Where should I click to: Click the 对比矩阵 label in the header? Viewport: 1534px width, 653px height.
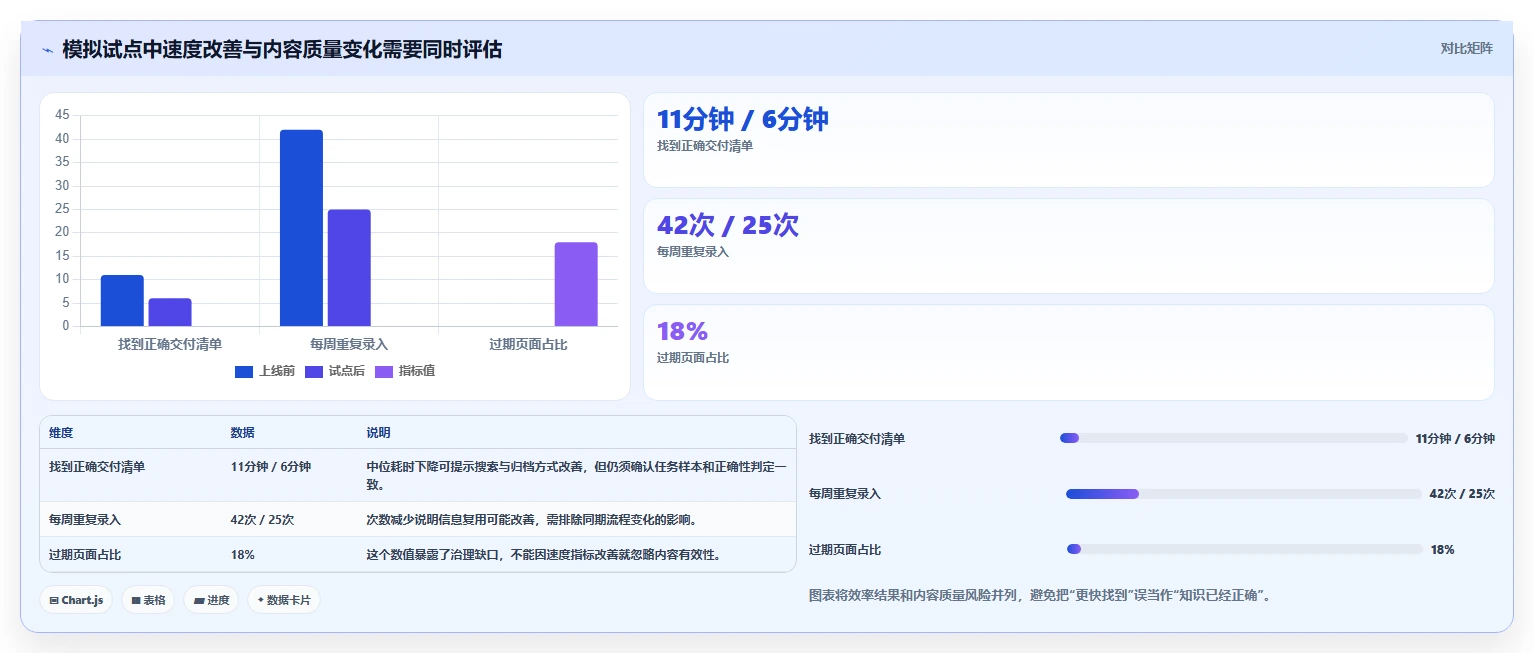pos(1466,49)
